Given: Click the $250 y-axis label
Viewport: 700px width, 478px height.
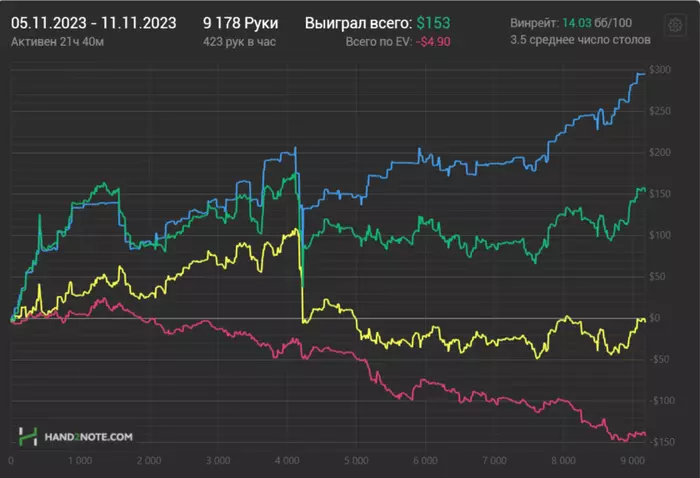Looking at the screenshot, I should coord(660,111).
